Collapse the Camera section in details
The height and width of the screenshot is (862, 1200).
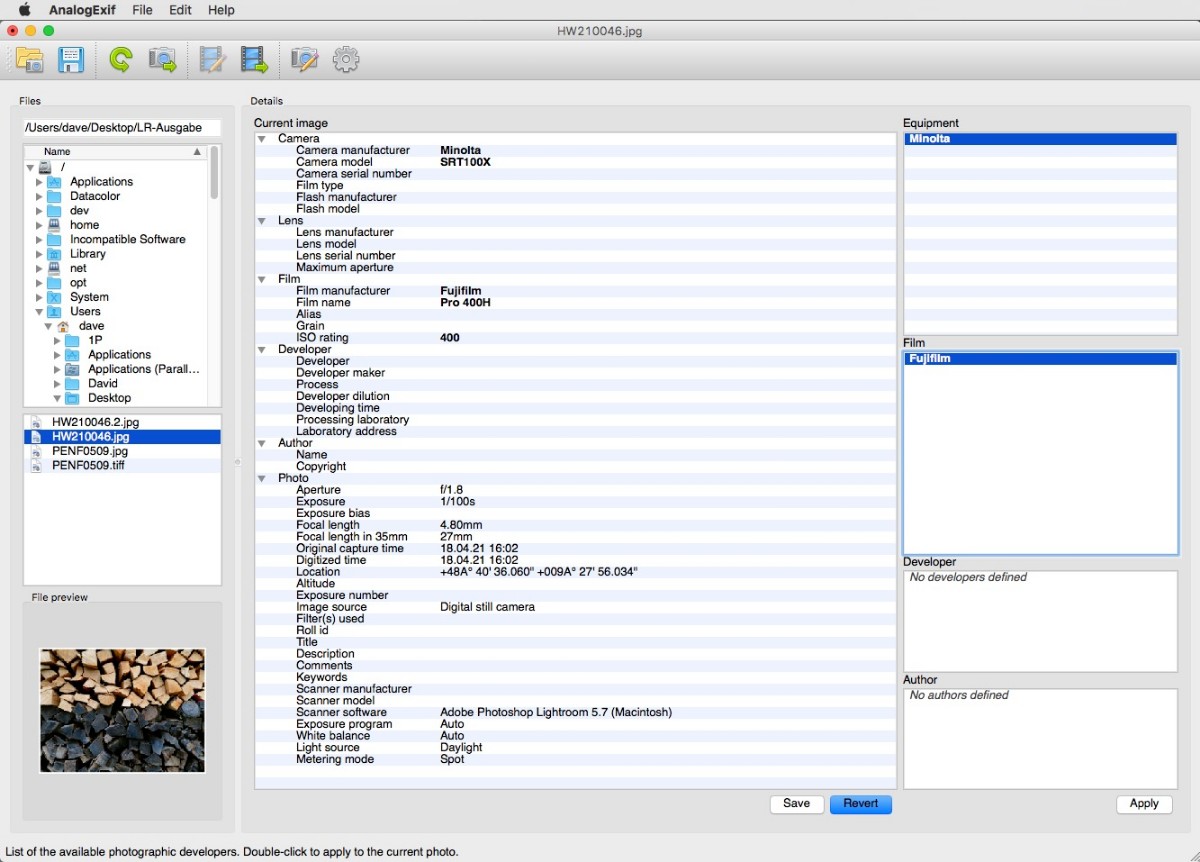pos(262,139)
